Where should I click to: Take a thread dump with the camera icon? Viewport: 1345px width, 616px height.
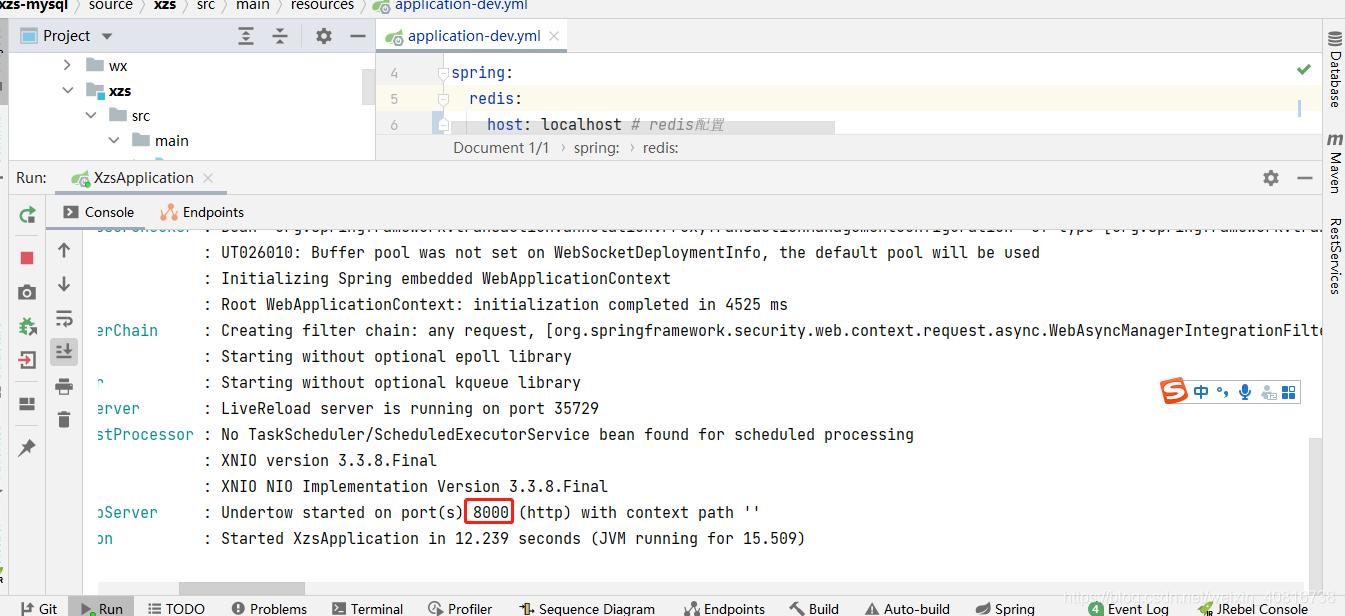click(x=27, y=292)
